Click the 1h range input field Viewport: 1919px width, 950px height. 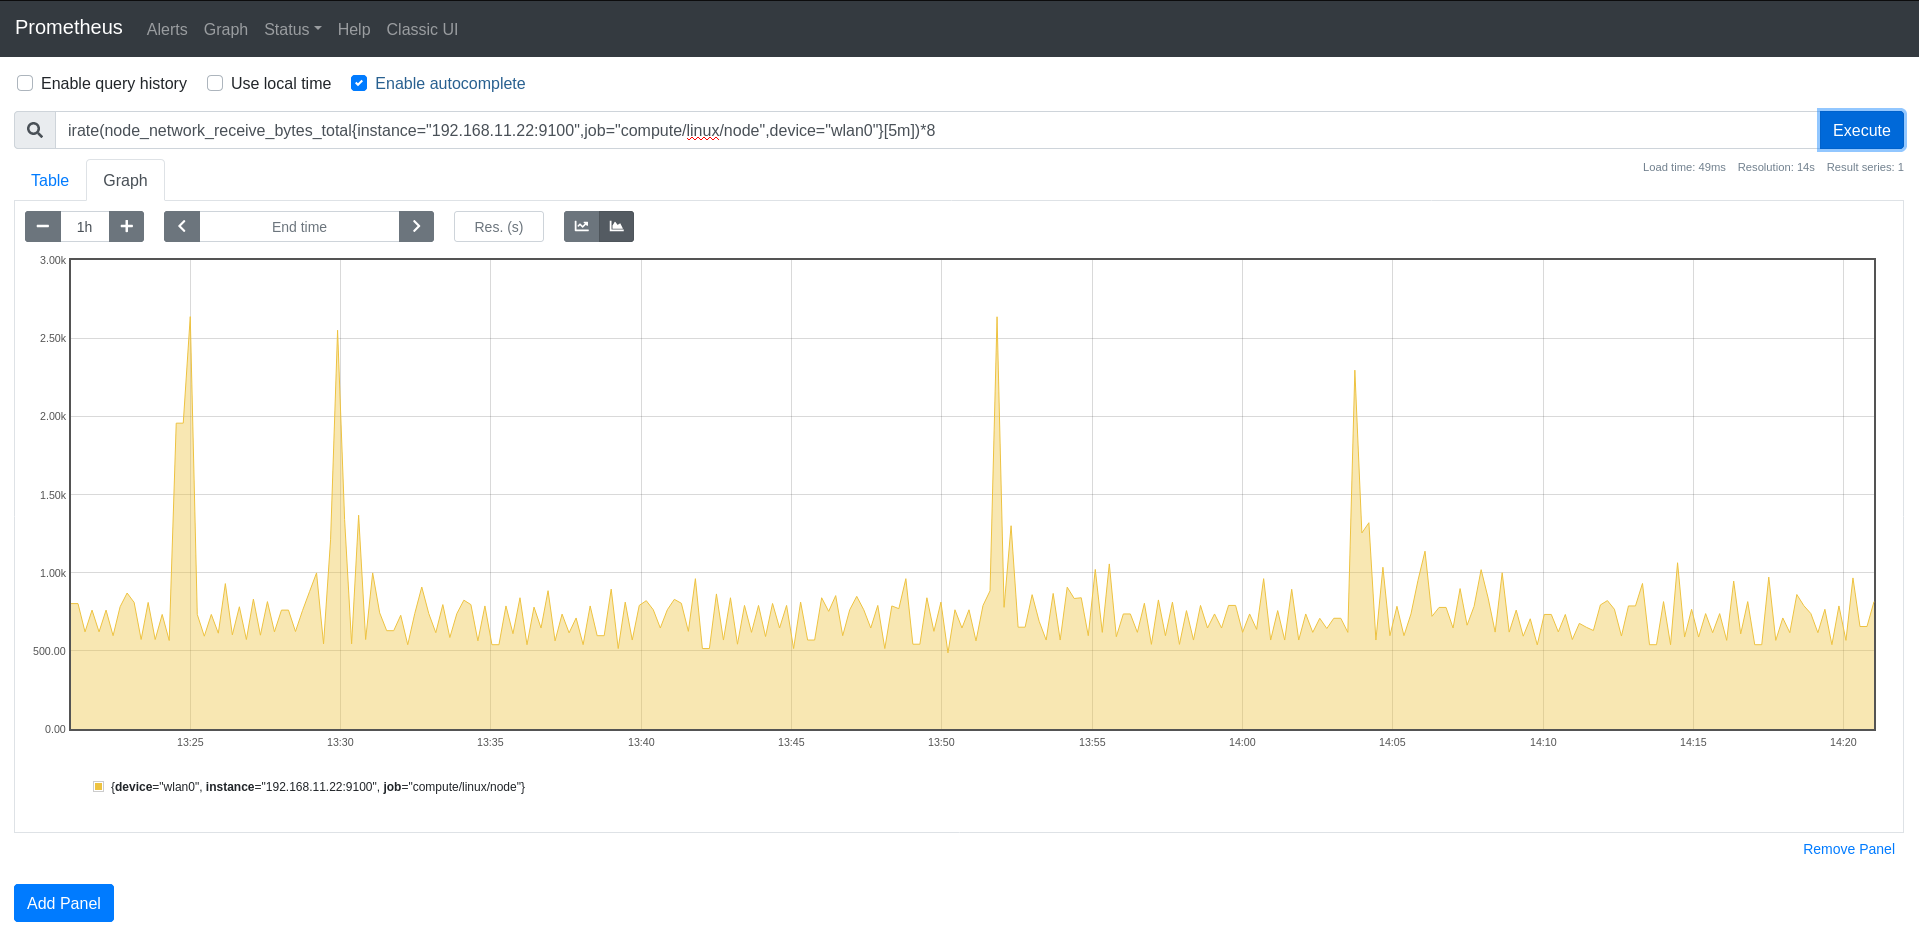[x=85, y=227]
